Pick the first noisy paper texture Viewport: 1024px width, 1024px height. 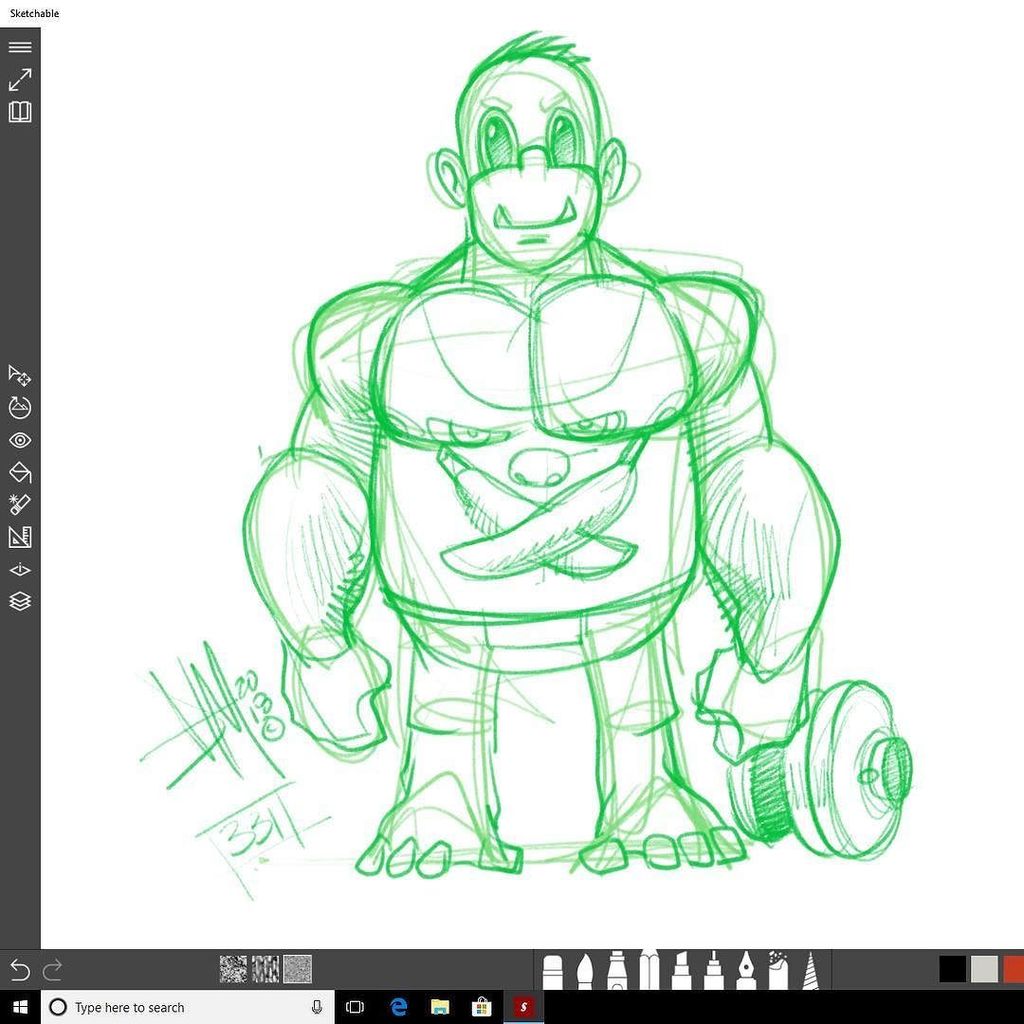pyautogui.click(x=233, y=969)
